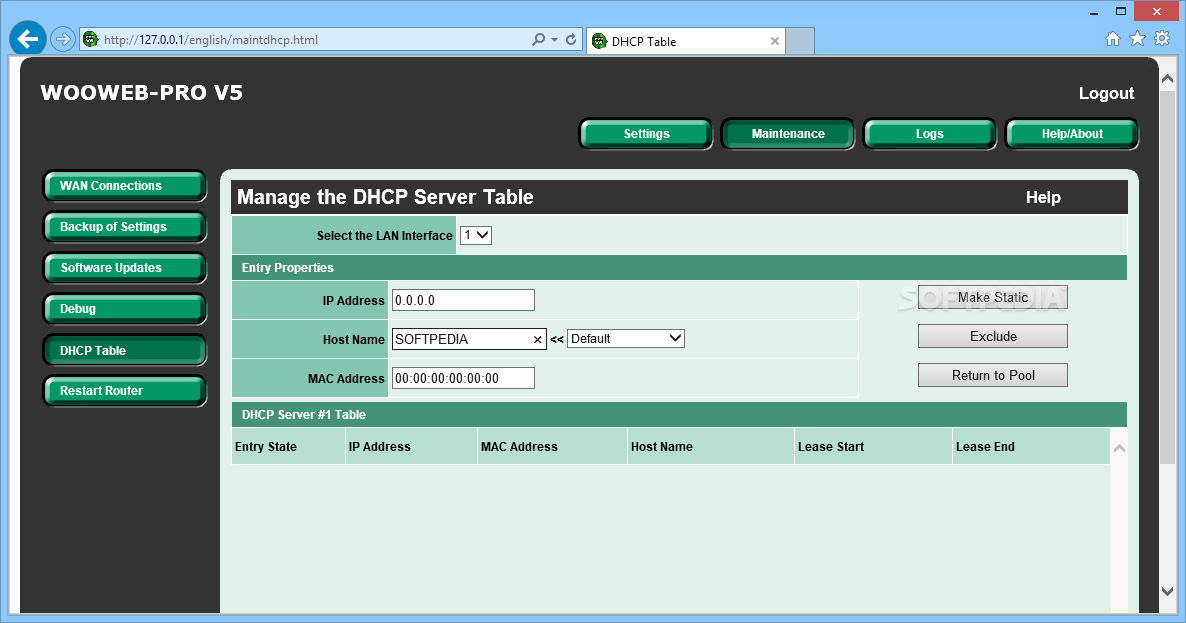Click the WOOWEB-PRO V5 title
The width and height of the screenshot is (1186, 623).
141,92
